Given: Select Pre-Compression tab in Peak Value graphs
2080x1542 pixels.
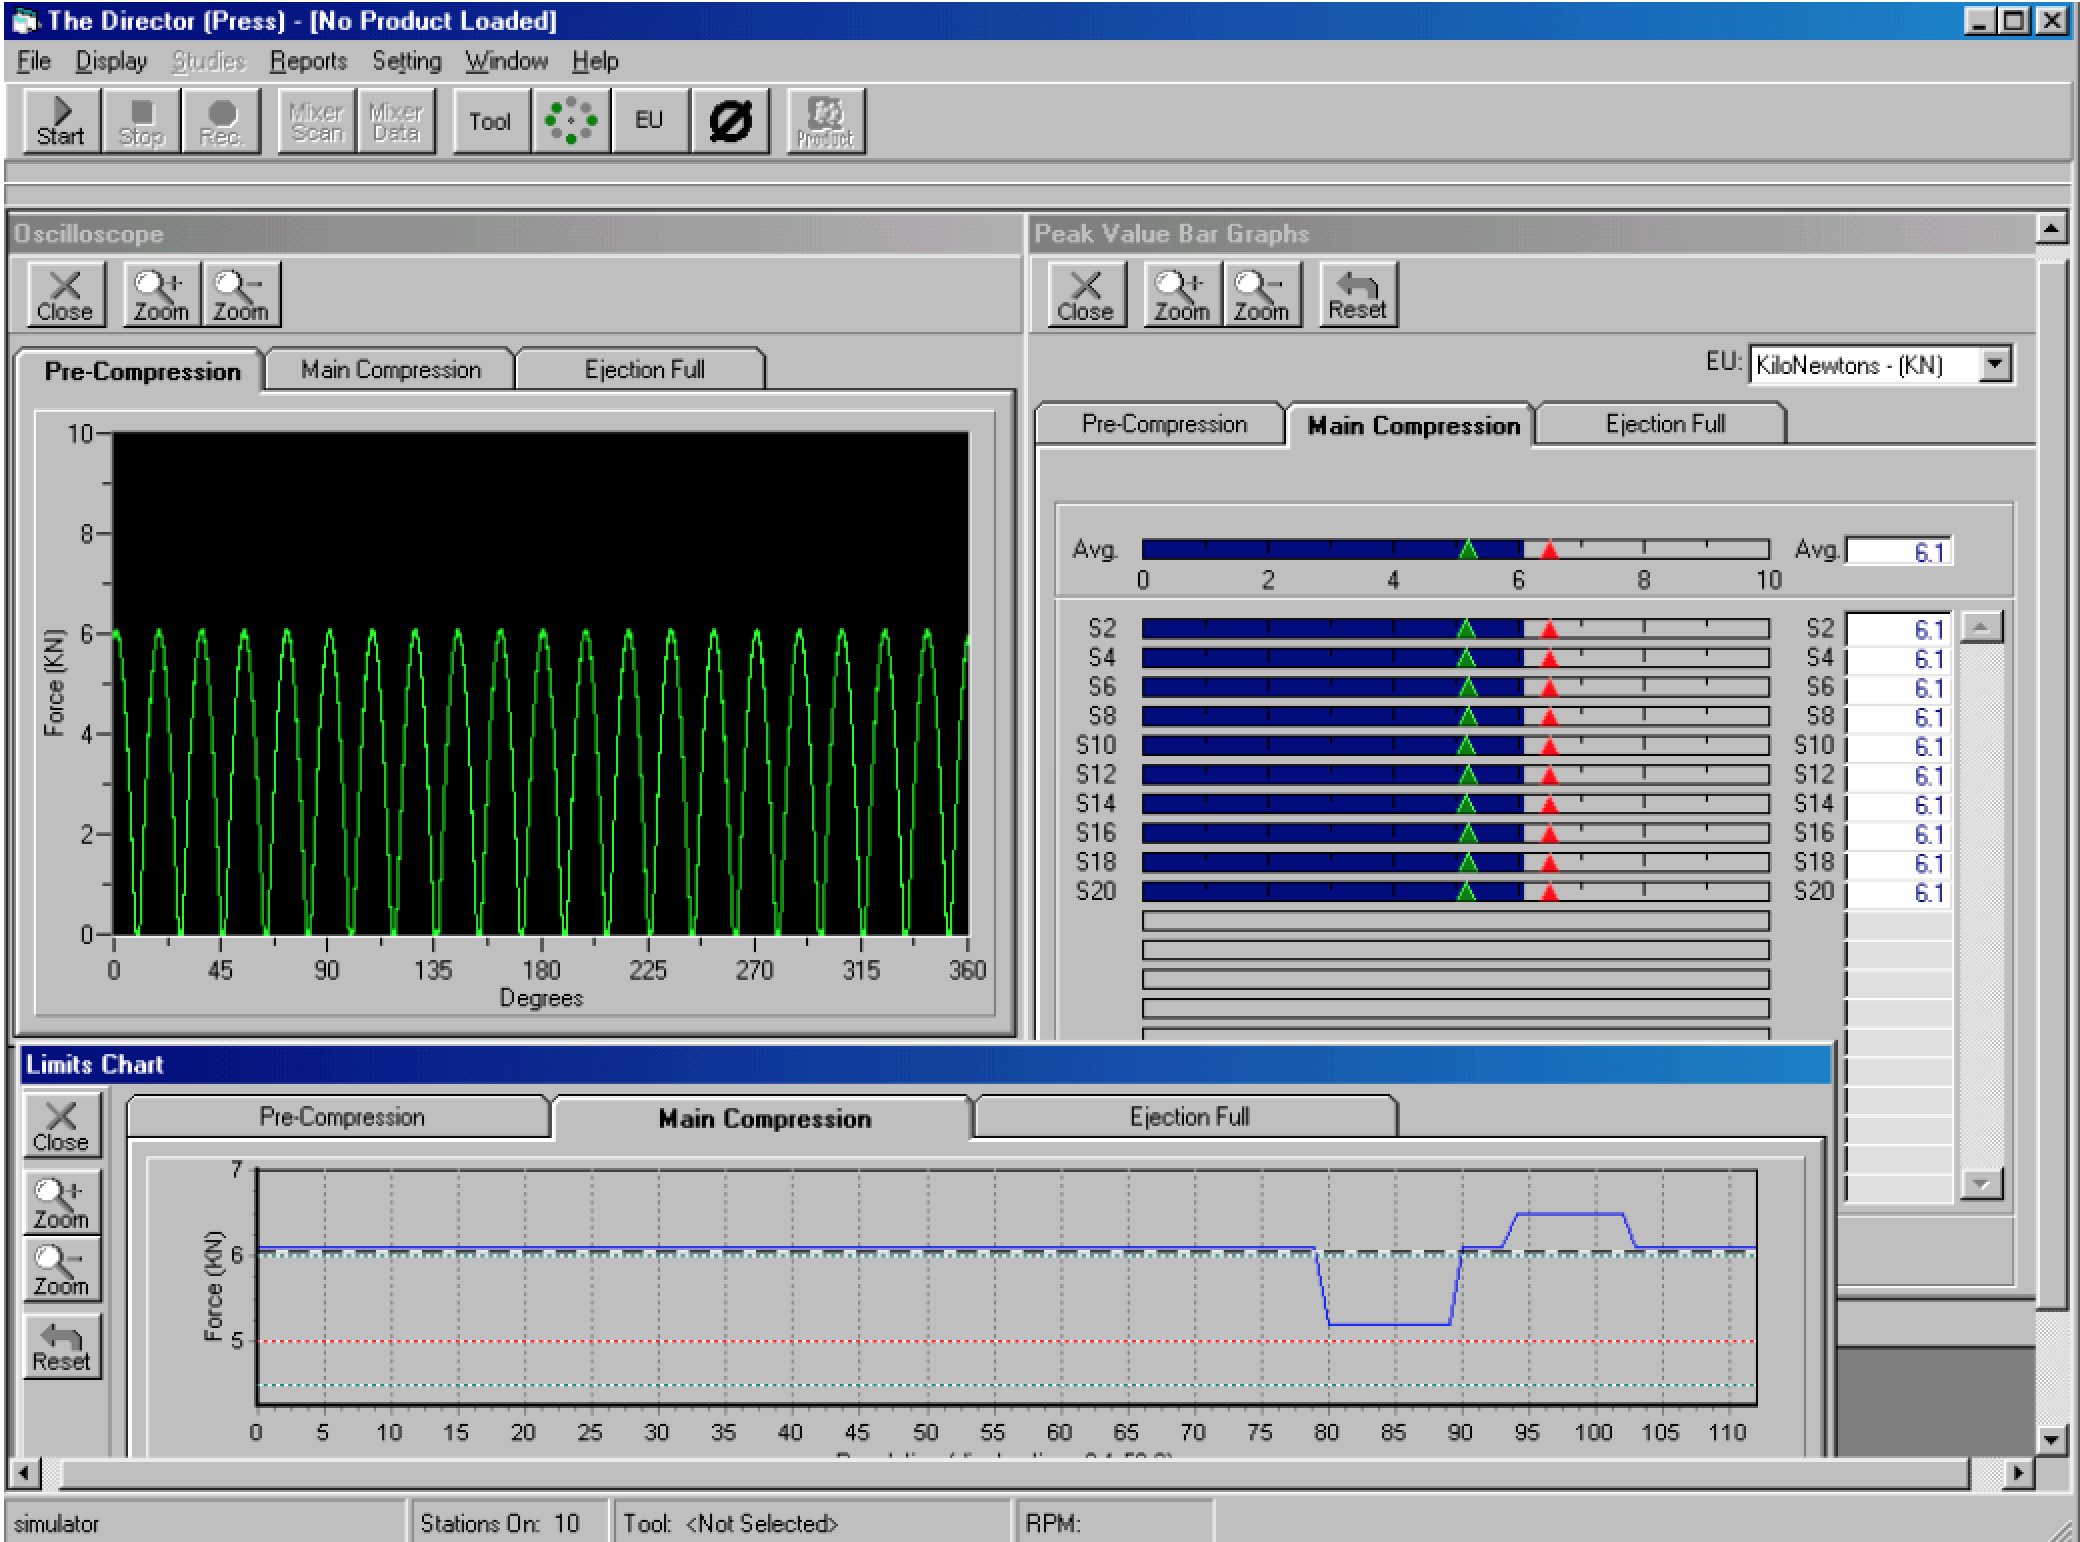Looking at the screenshot, I should [x=1163, y=424].
